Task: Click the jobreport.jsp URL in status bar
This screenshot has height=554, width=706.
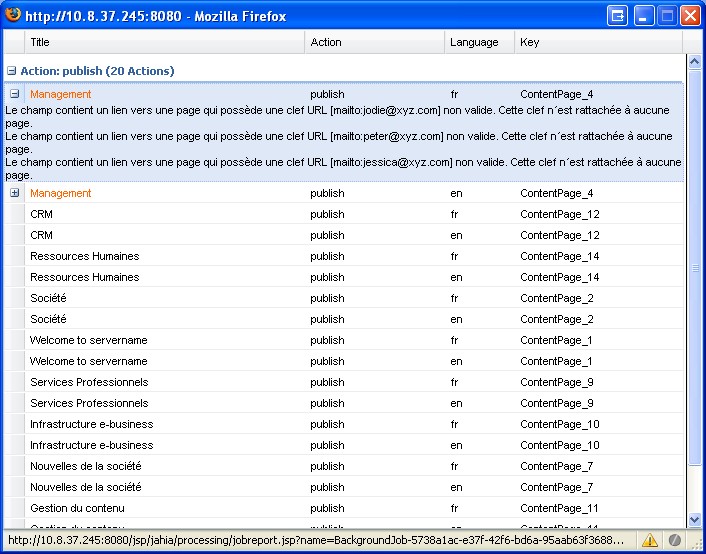Action: pyautogui.click(x=316, y=540)
